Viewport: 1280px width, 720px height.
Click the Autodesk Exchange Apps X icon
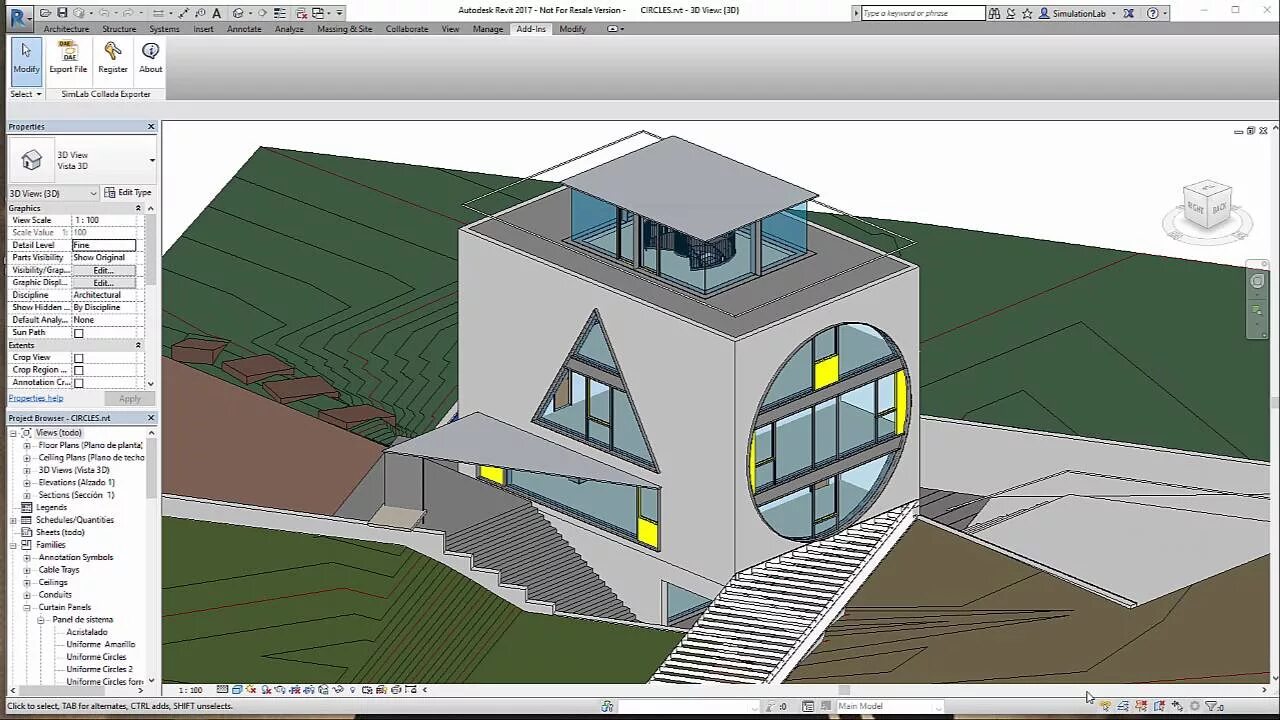tap(1128, 13)
